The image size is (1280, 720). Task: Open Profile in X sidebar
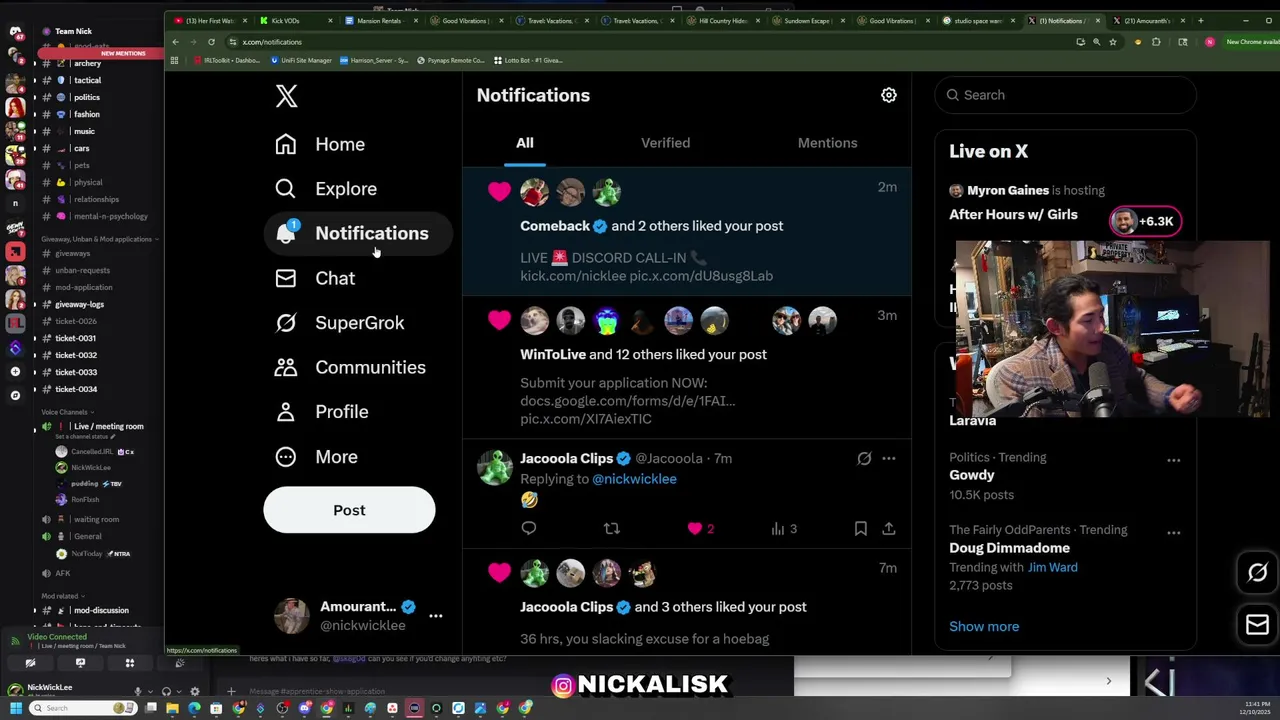click(322, 412)
